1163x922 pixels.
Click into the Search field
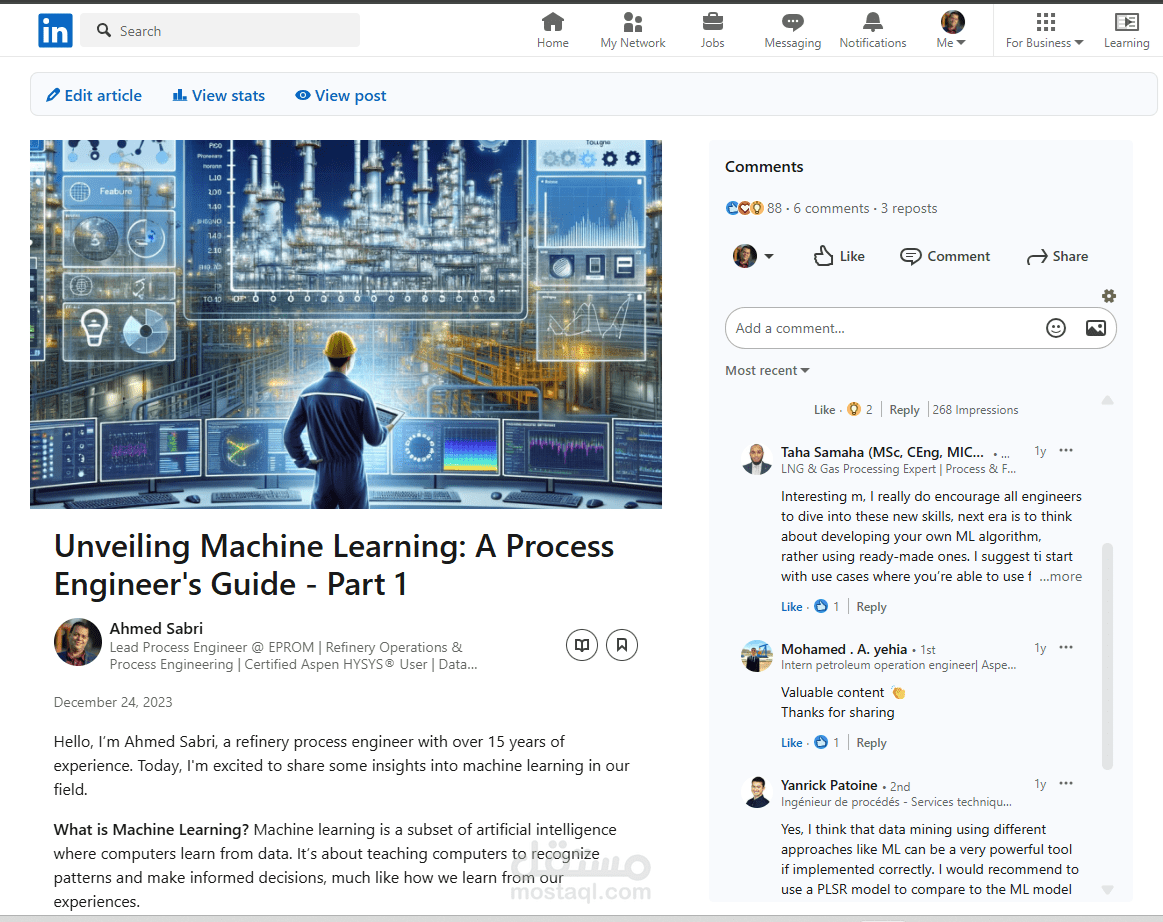tap(220, 30)
